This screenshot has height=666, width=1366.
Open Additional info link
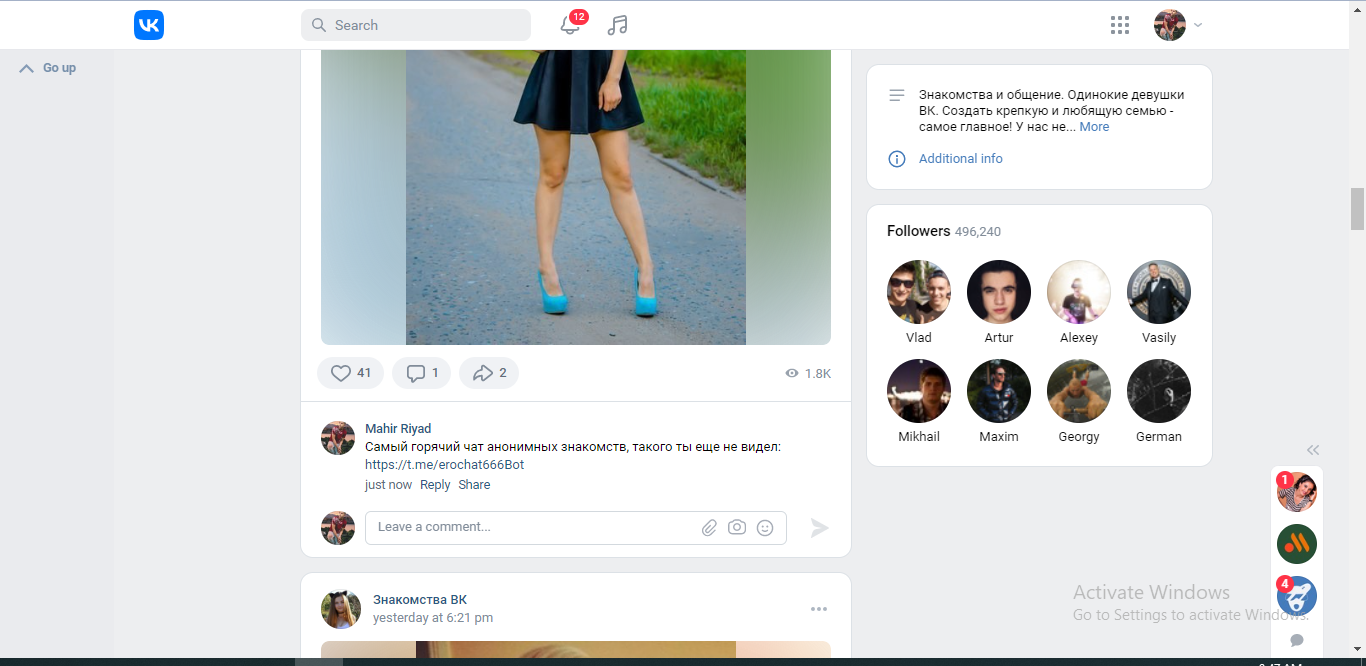[960, 159]
